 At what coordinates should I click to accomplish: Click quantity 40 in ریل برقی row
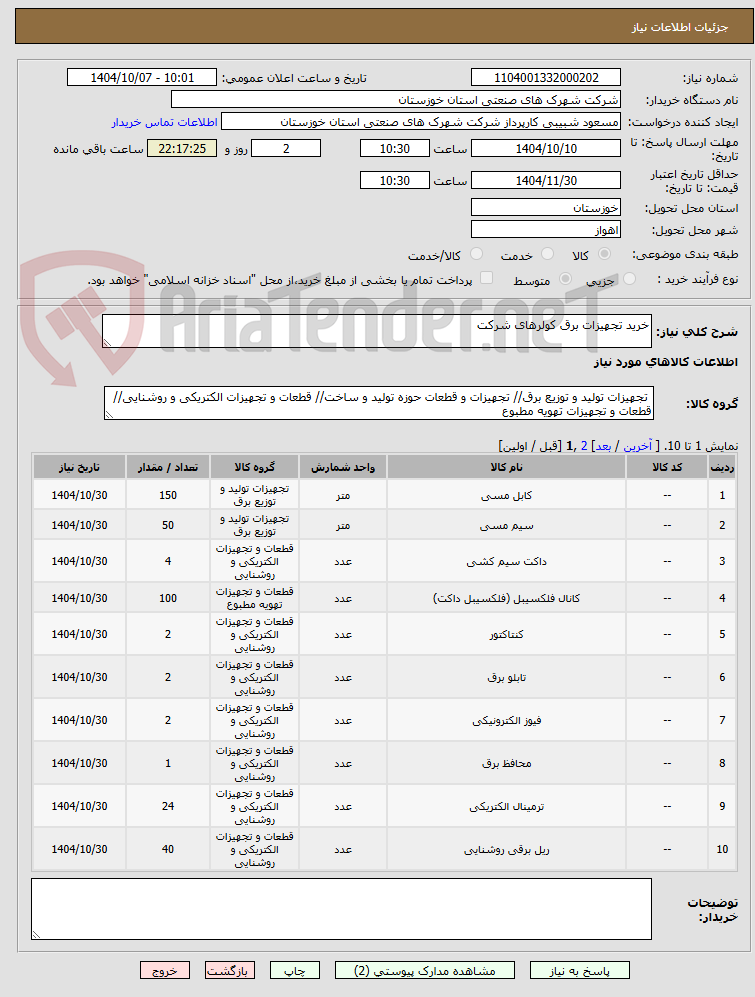[x=168, y=849]
